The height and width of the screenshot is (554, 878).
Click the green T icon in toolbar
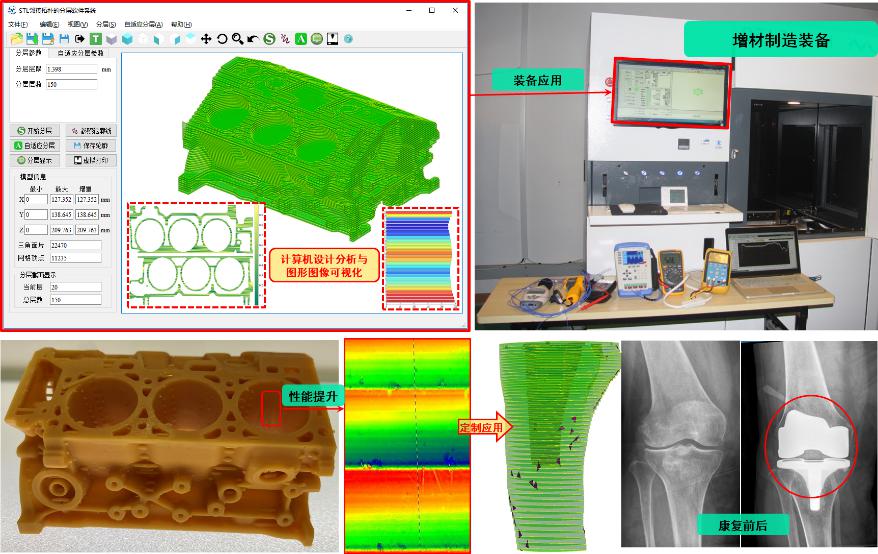point(94,38)
